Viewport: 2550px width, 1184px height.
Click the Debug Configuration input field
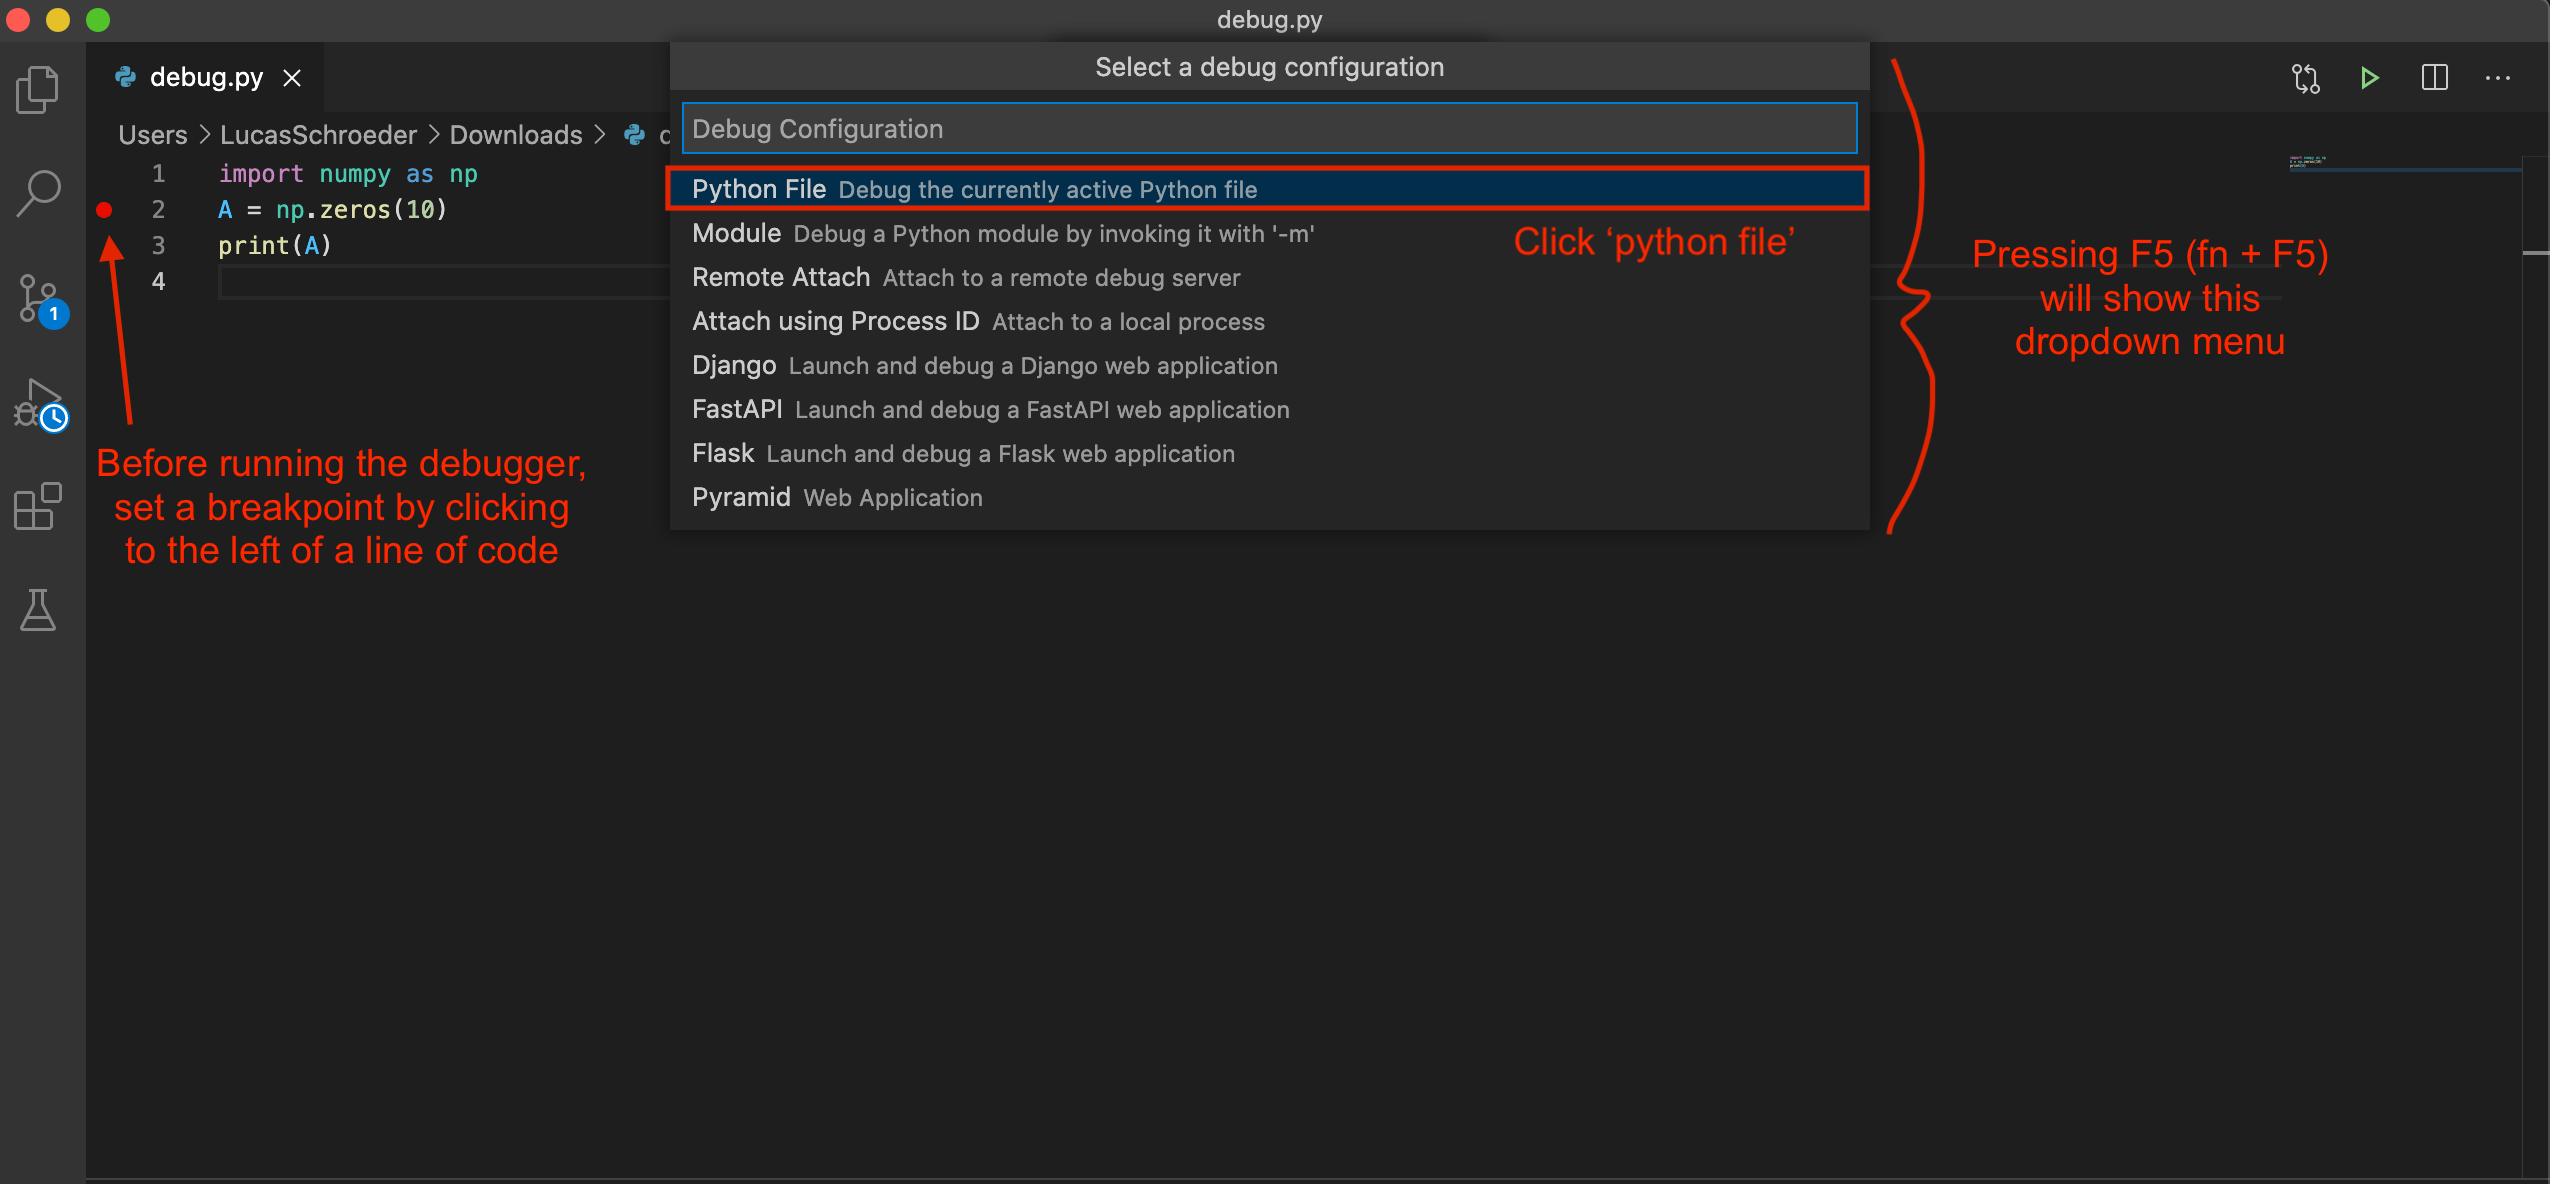click(x=1268, y=128)
